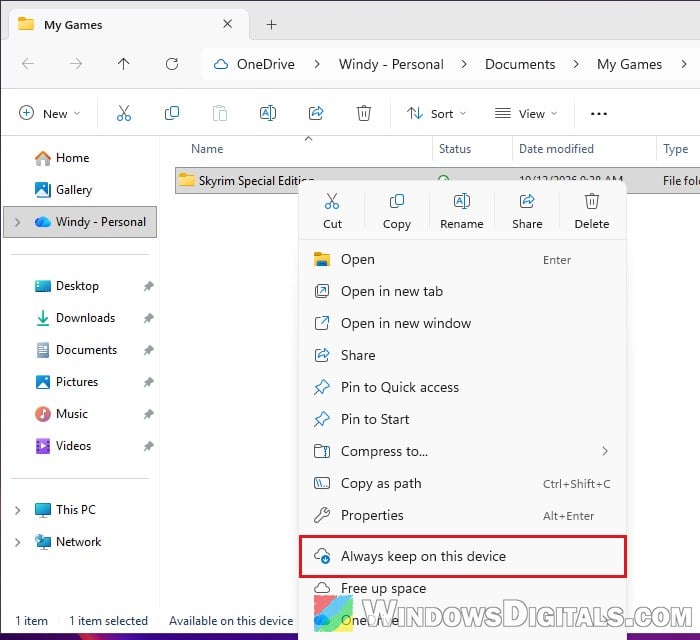Choose Cut in the context menu
700x640 pixels.
pyautogui.click(x=332, y=212)
